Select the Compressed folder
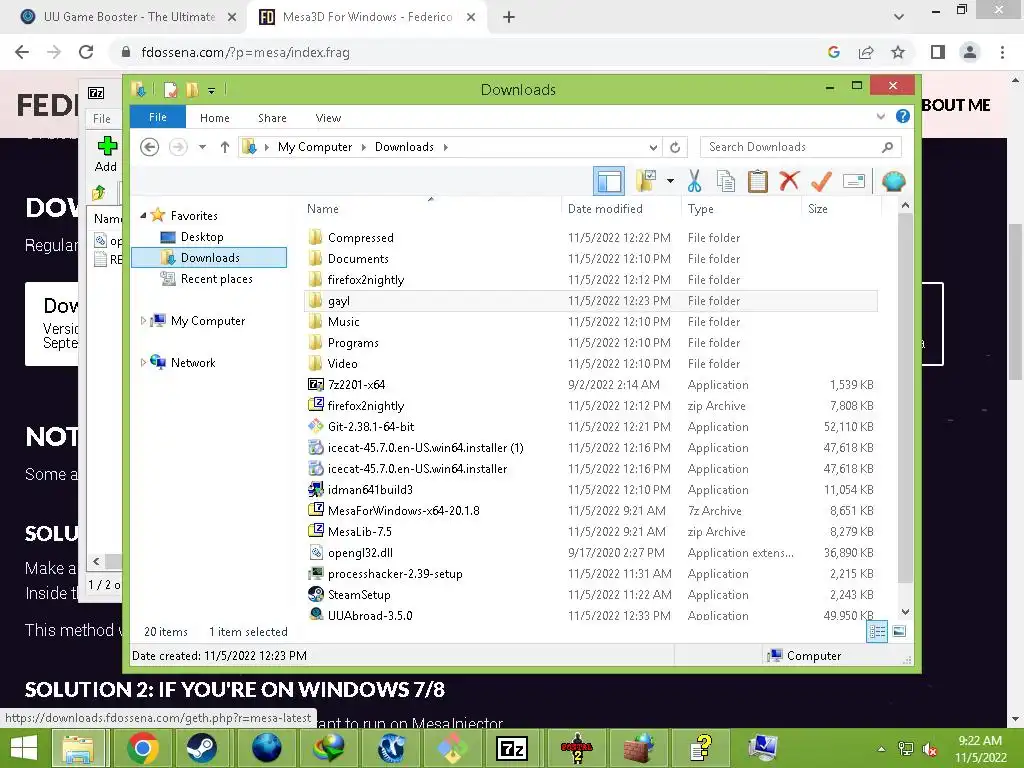 coord(360,238)
